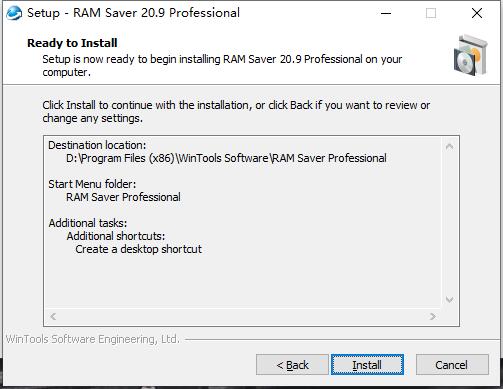Click the "Additional tasks:" summary line
Screen dimensions: 503x389
(88, 223)
